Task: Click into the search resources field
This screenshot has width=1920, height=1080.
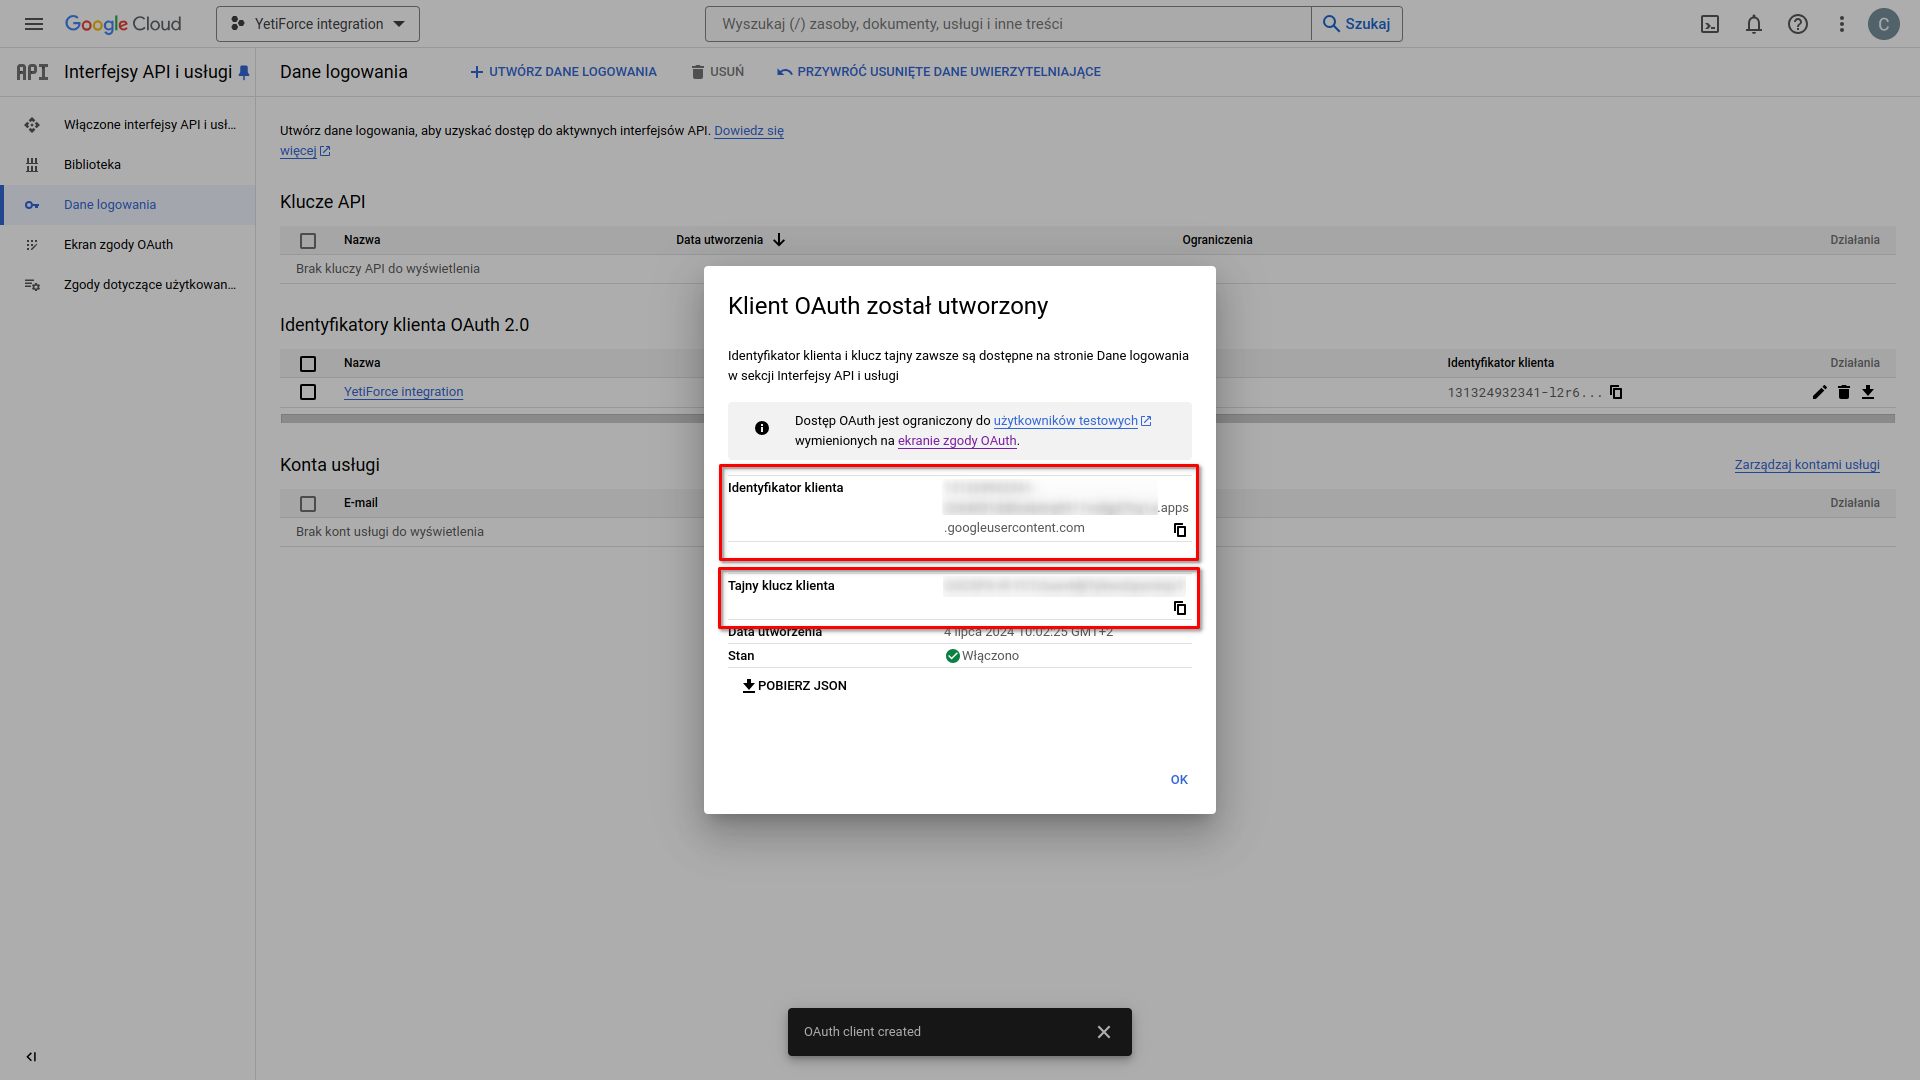Action: 1008,24
